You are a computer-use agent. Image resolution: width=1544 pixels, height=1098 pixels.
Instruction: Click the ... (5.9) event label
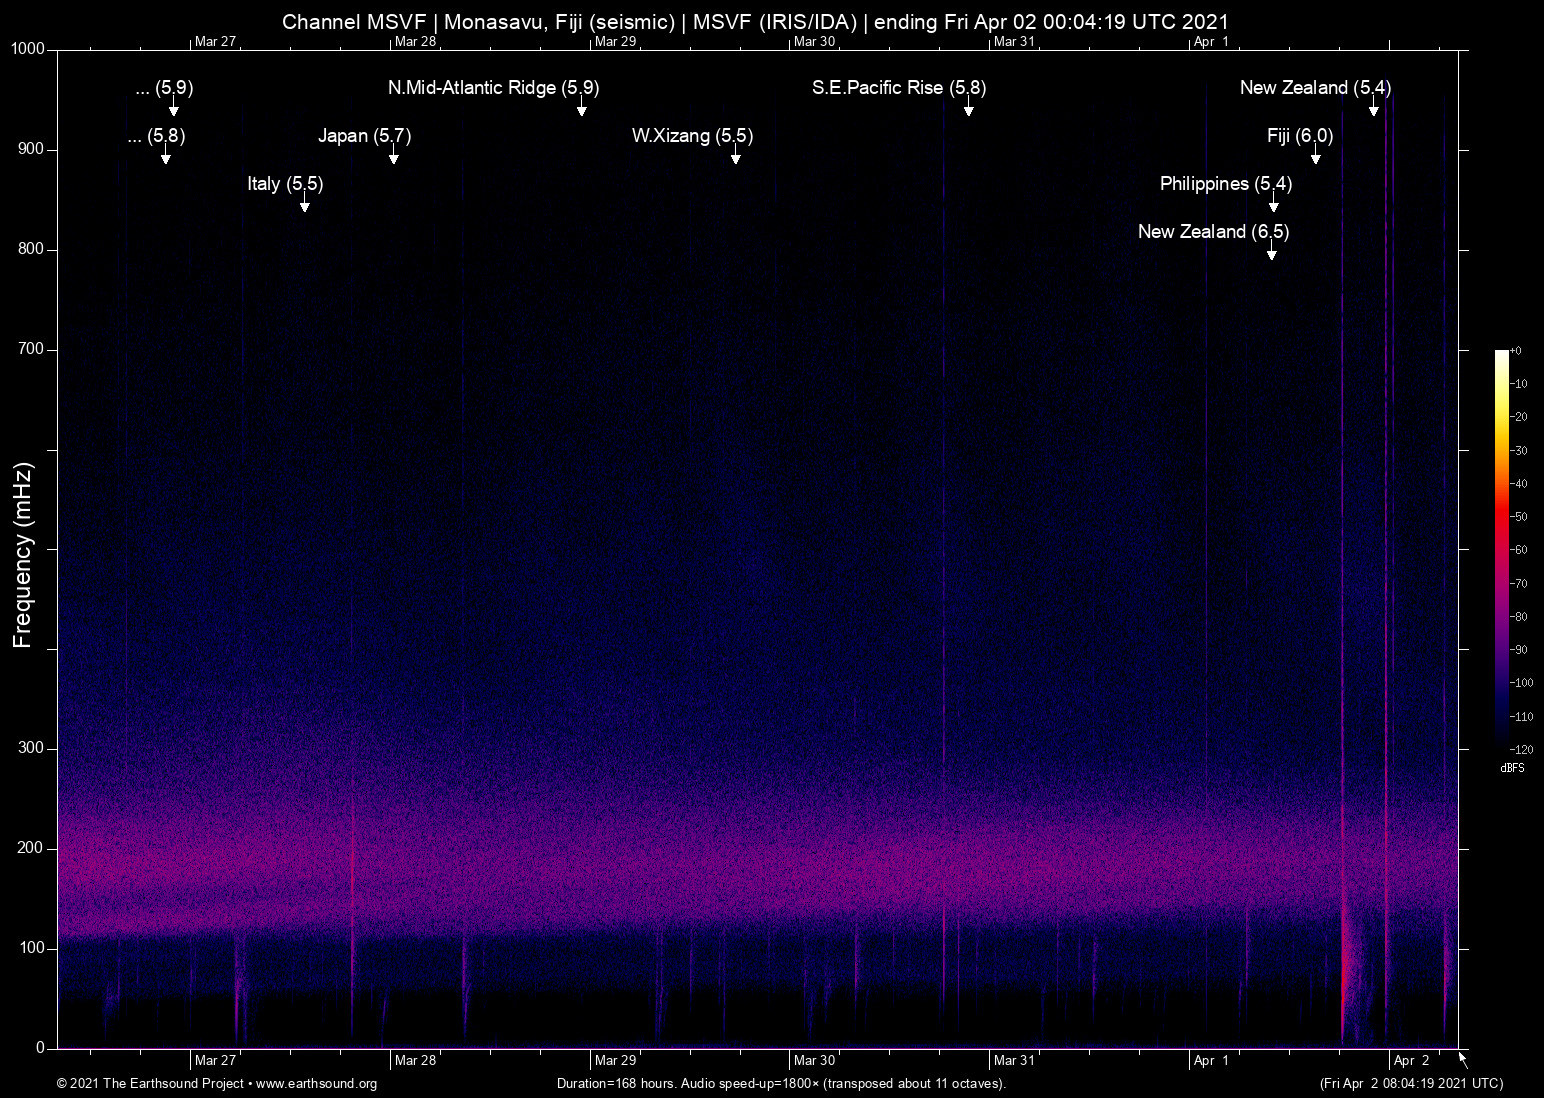[x=162, y=88]
